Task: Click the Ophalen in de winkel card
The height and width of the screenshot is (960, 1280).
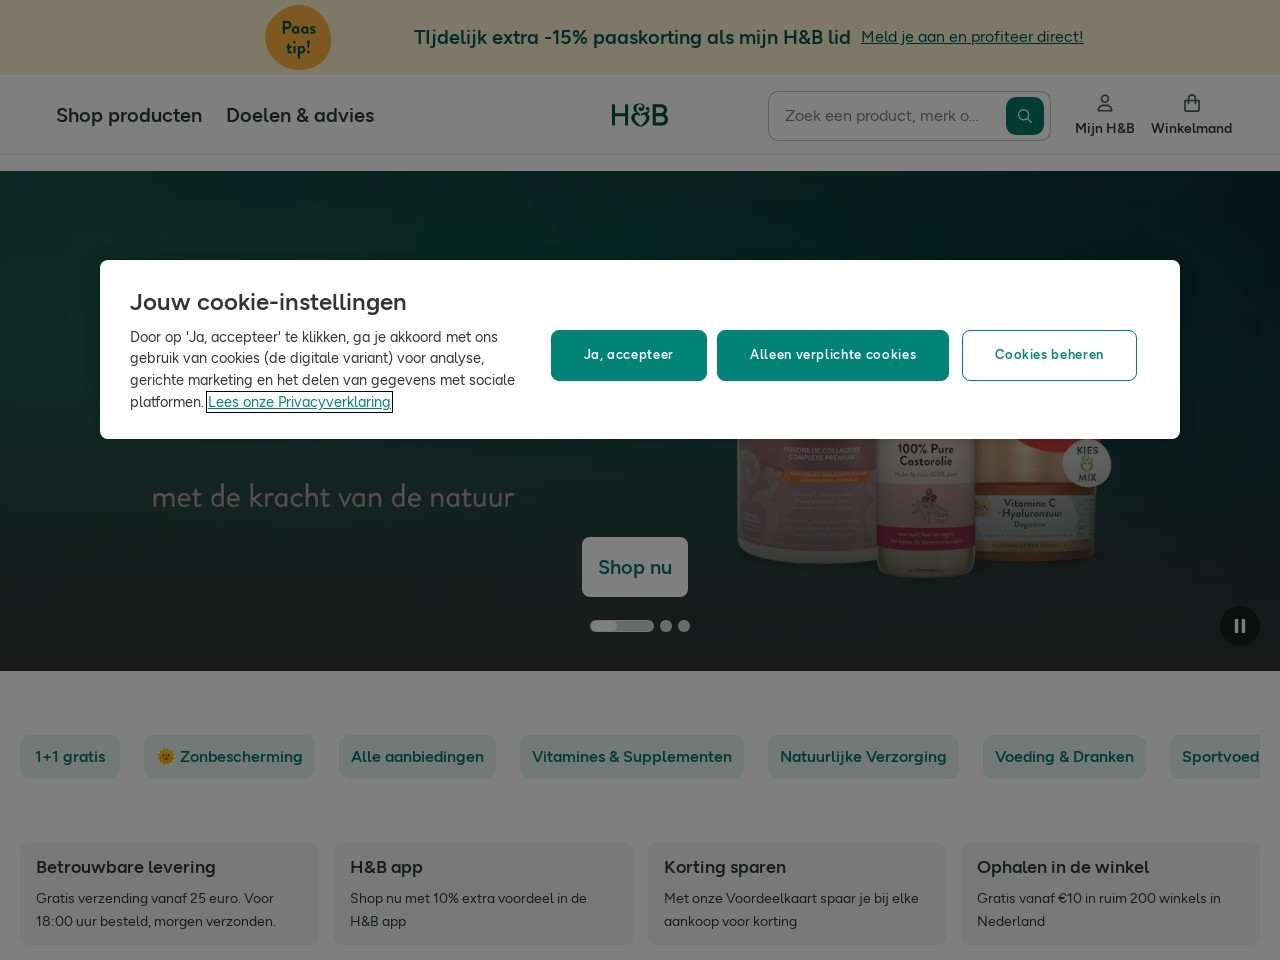Action: click(x=1110, y=894)
